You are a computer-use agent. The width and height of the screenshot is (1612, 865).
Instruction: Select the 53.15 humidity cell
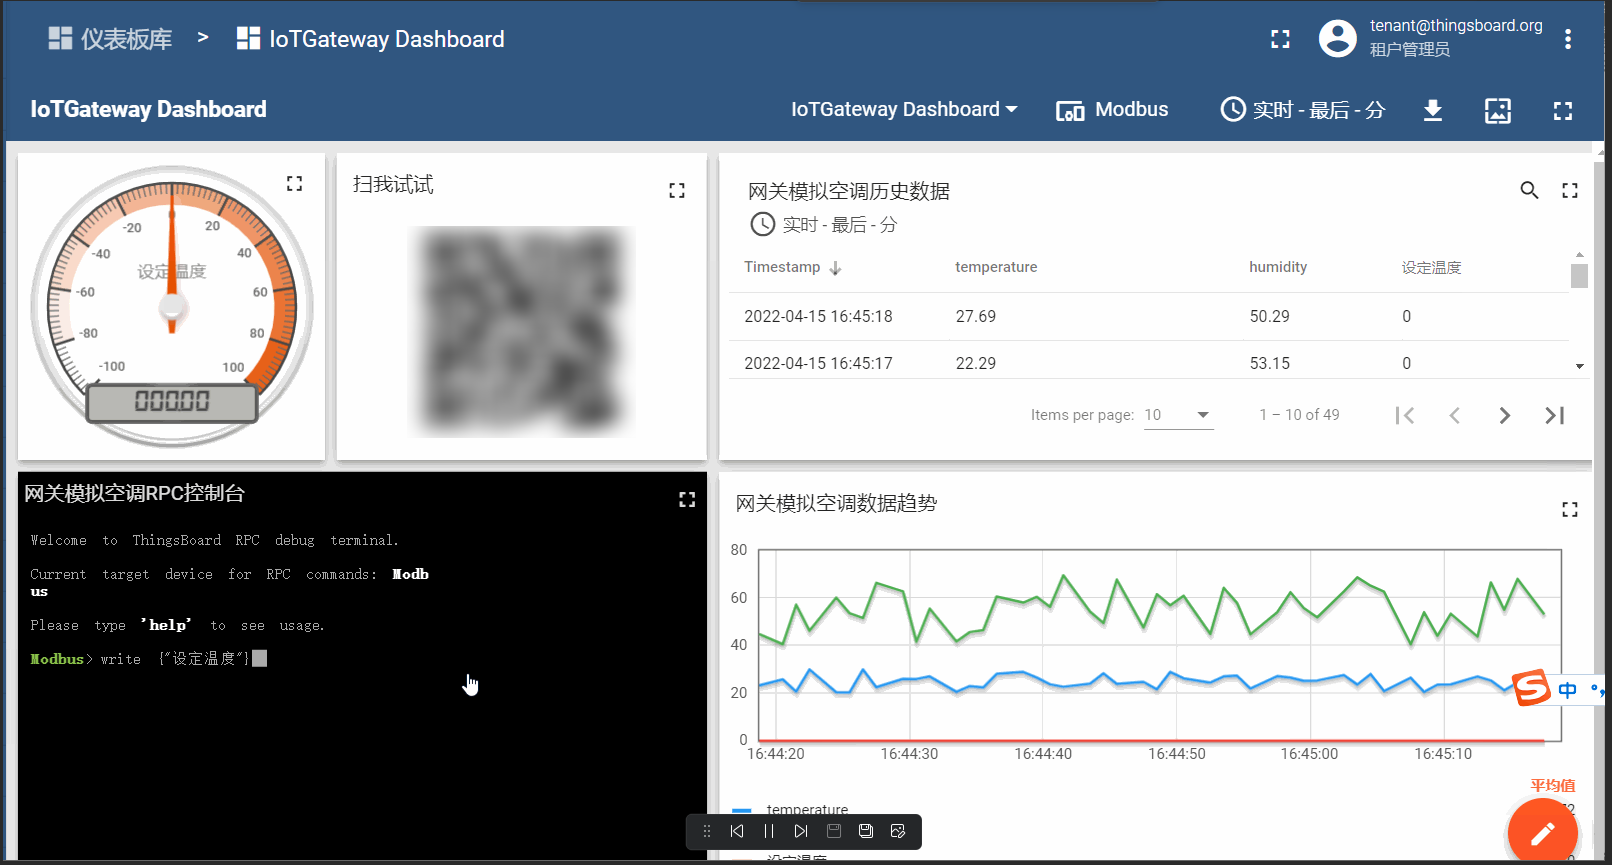(1269, 363)
